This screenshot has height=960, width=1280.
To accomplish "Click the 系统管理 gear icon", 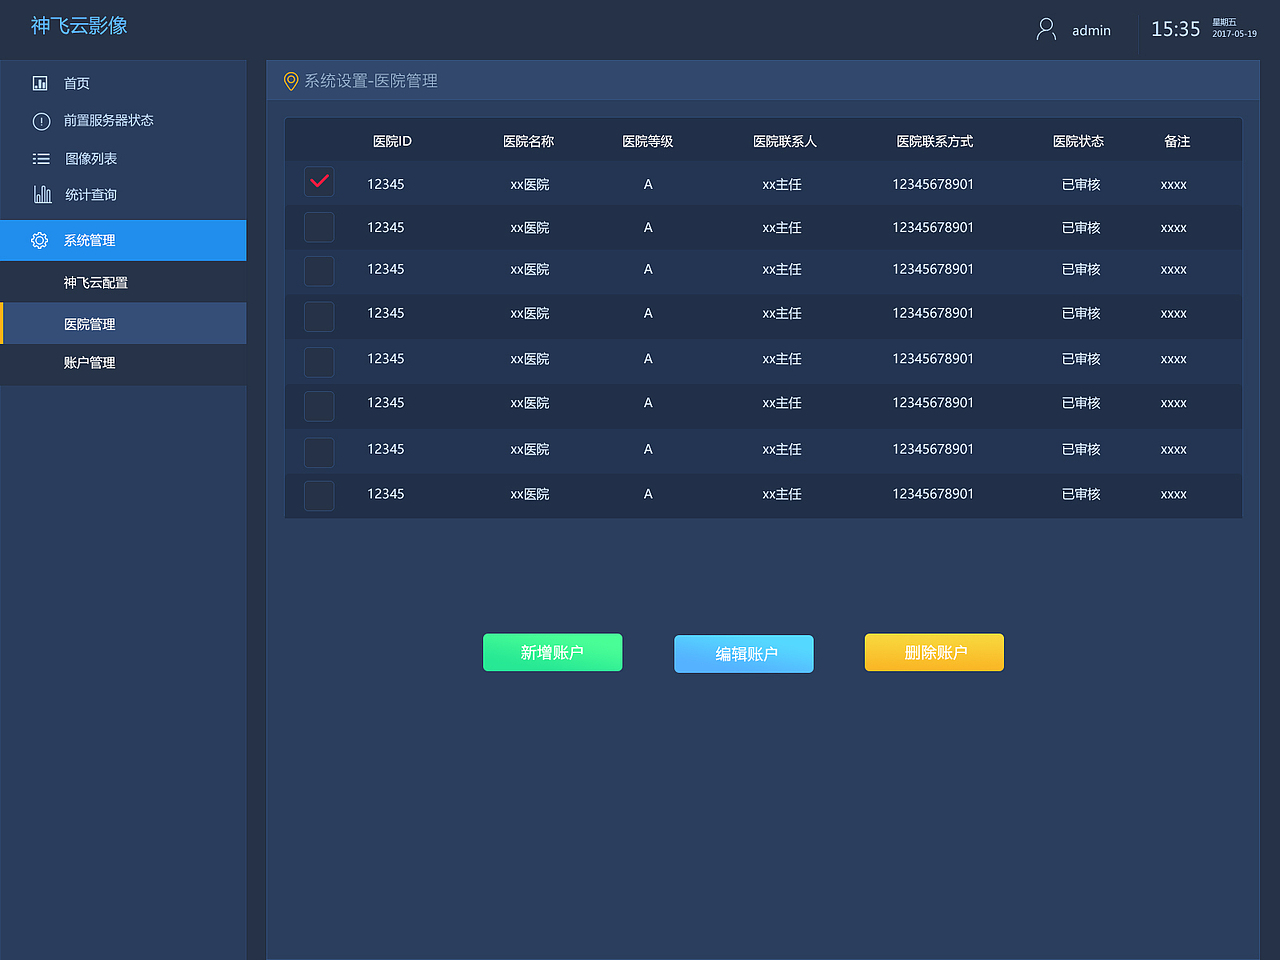I will 40,240.
